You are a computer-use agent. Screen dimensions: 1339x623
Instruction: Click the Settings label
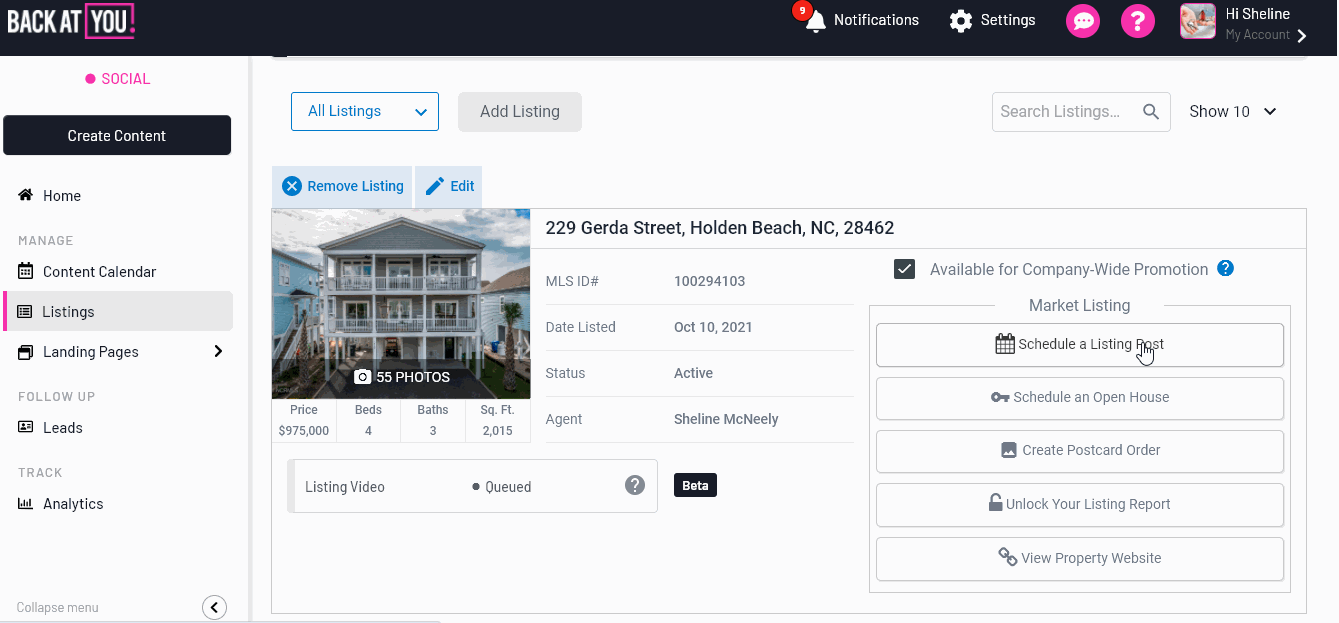pos(1008,20)
